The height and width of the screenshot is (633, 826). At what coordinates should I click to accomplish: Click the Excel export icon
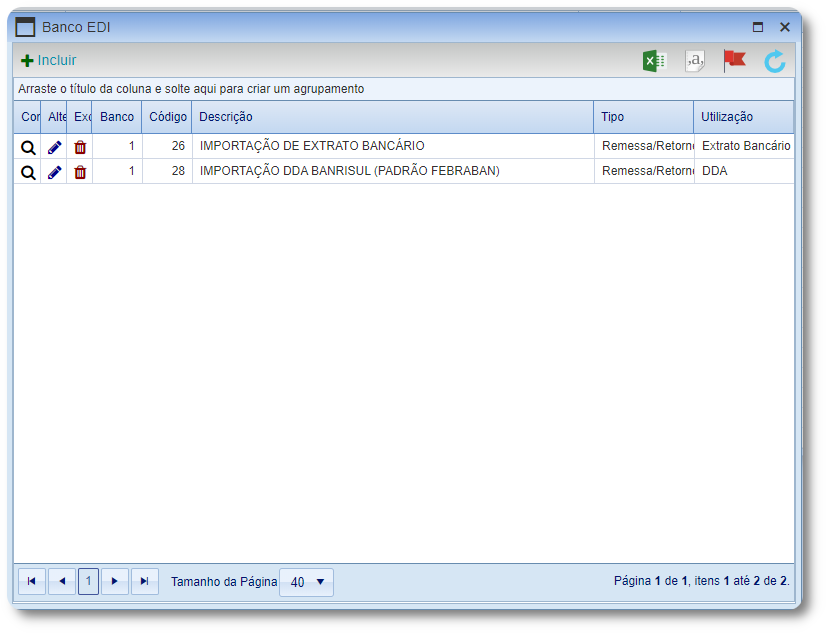(x=654, y=61)
